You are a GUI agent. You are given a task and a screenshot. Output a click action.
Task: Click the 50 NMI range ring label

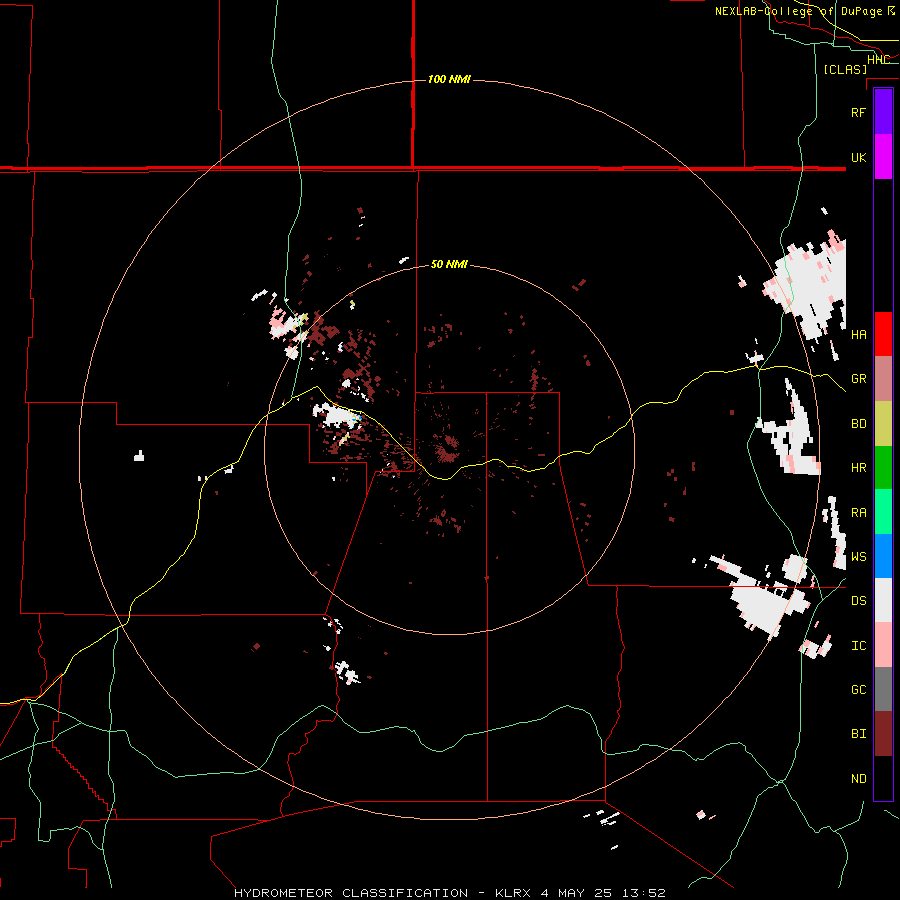449,264
